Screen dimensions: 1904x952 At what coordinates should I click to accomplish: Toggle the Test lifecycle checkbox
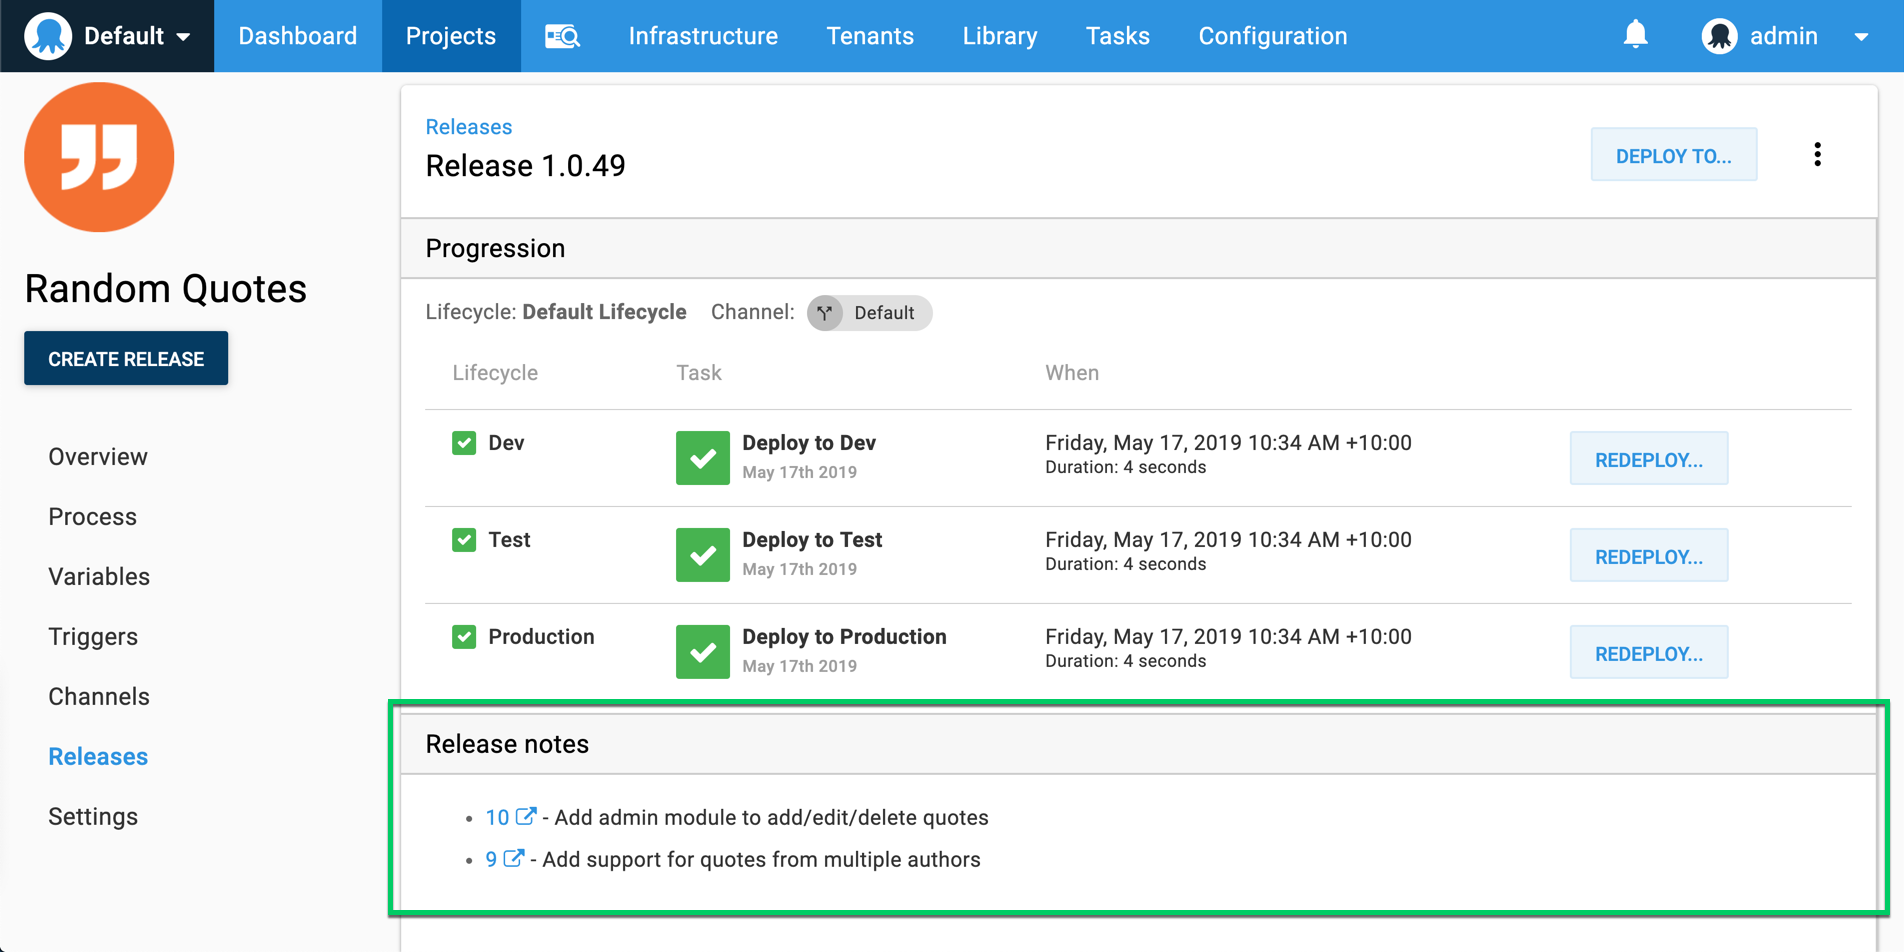[464, 539]
